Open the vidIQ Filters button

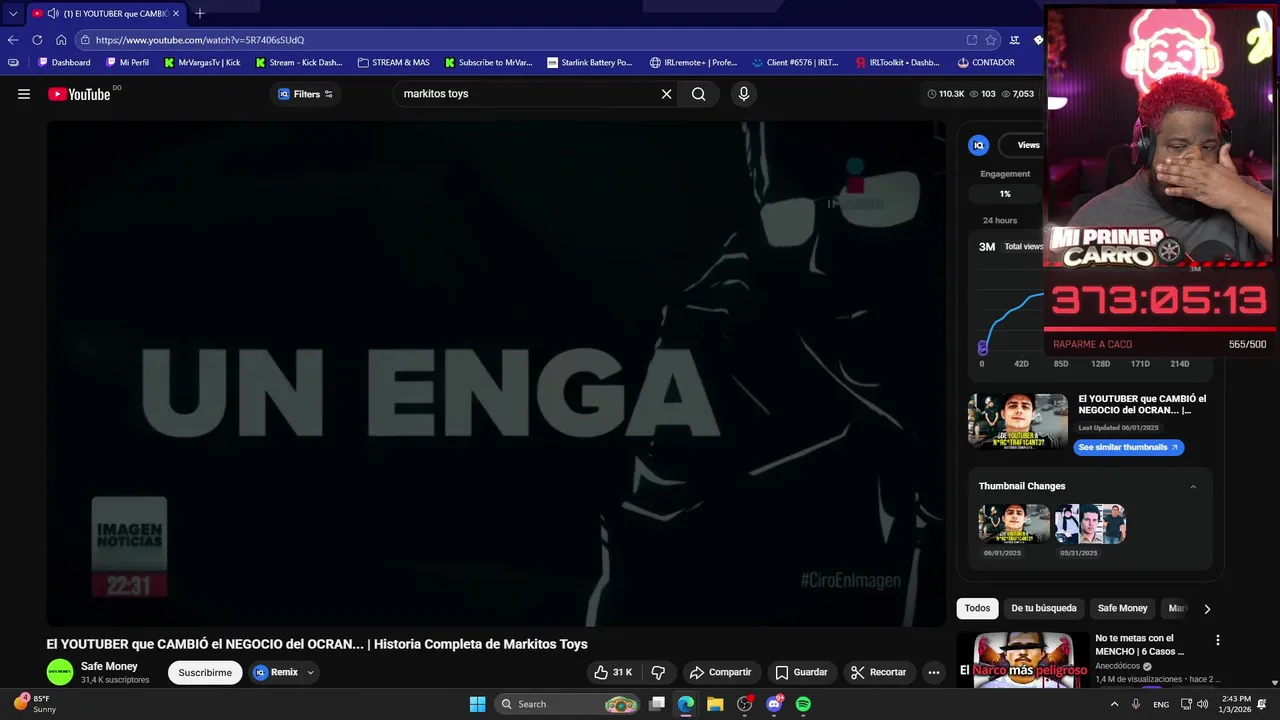[x=305, y=94]
